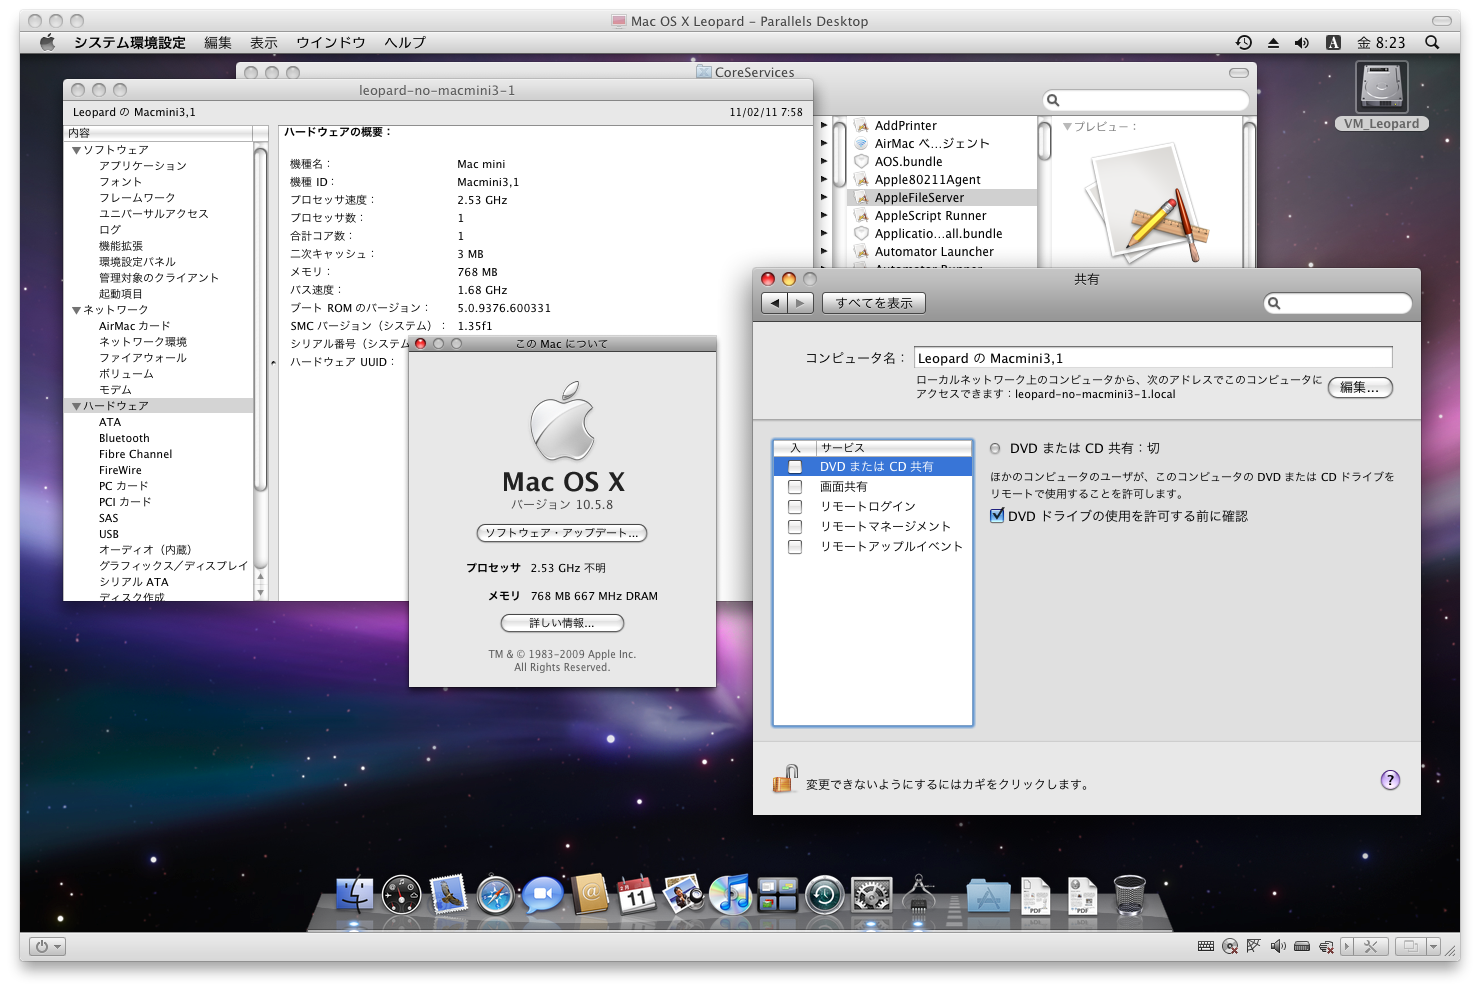The height and width of the screenshot is (991, 1480).
Task: Click the lock icon in Sharing pane
Action: click(x=785, y=779)
